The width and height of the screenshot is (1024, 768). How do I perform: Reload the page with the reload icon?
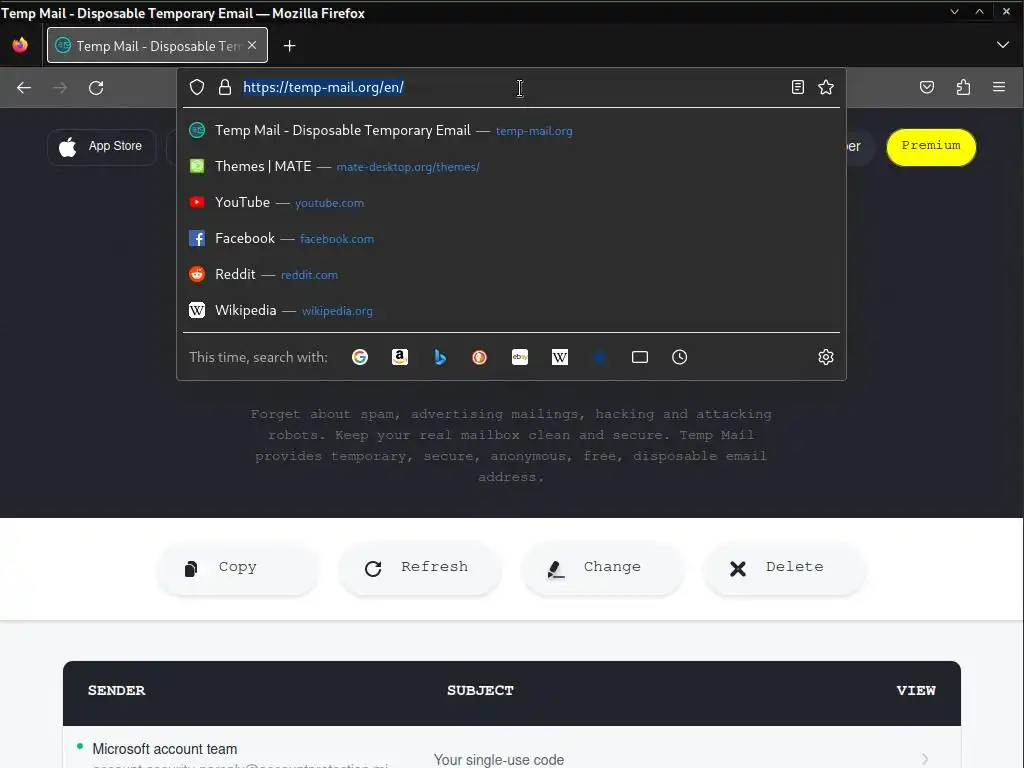(x=96, y=88)
